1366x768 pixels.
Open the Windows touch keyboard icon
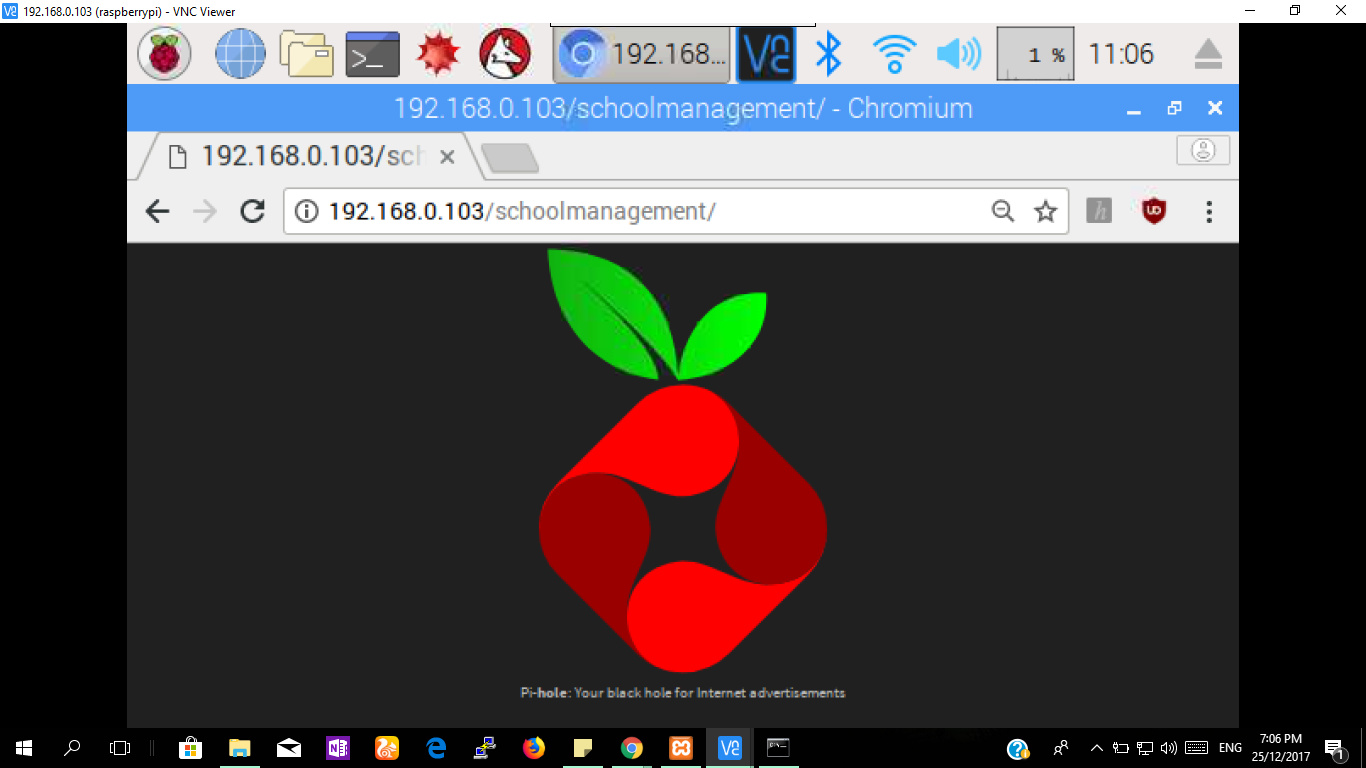(x=1195, y=747)
